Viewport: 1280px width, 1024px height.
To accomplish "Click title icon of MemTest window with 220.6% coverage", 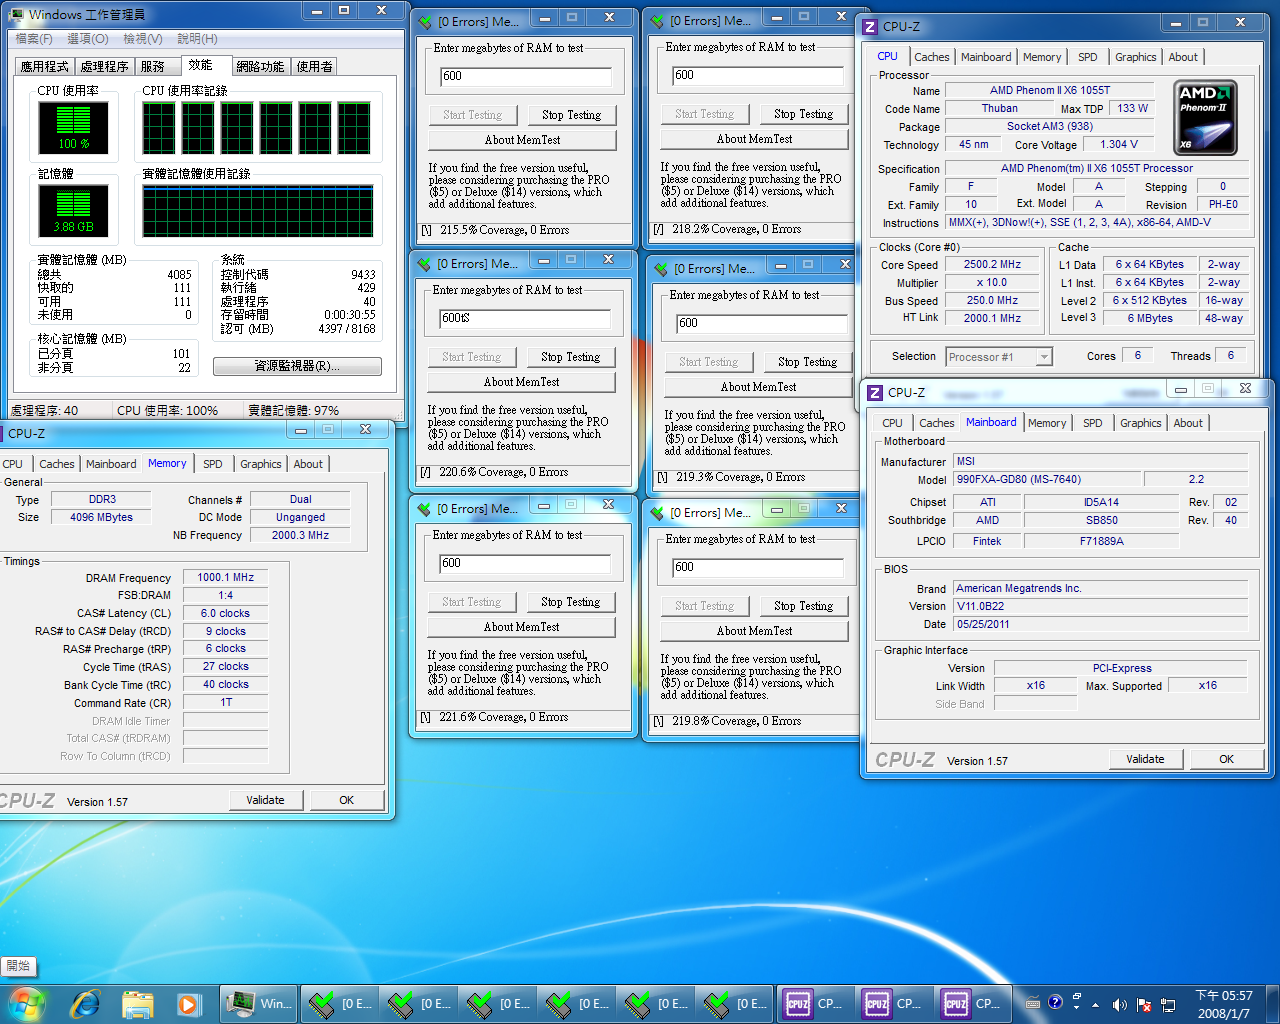I will pos(424,263).
